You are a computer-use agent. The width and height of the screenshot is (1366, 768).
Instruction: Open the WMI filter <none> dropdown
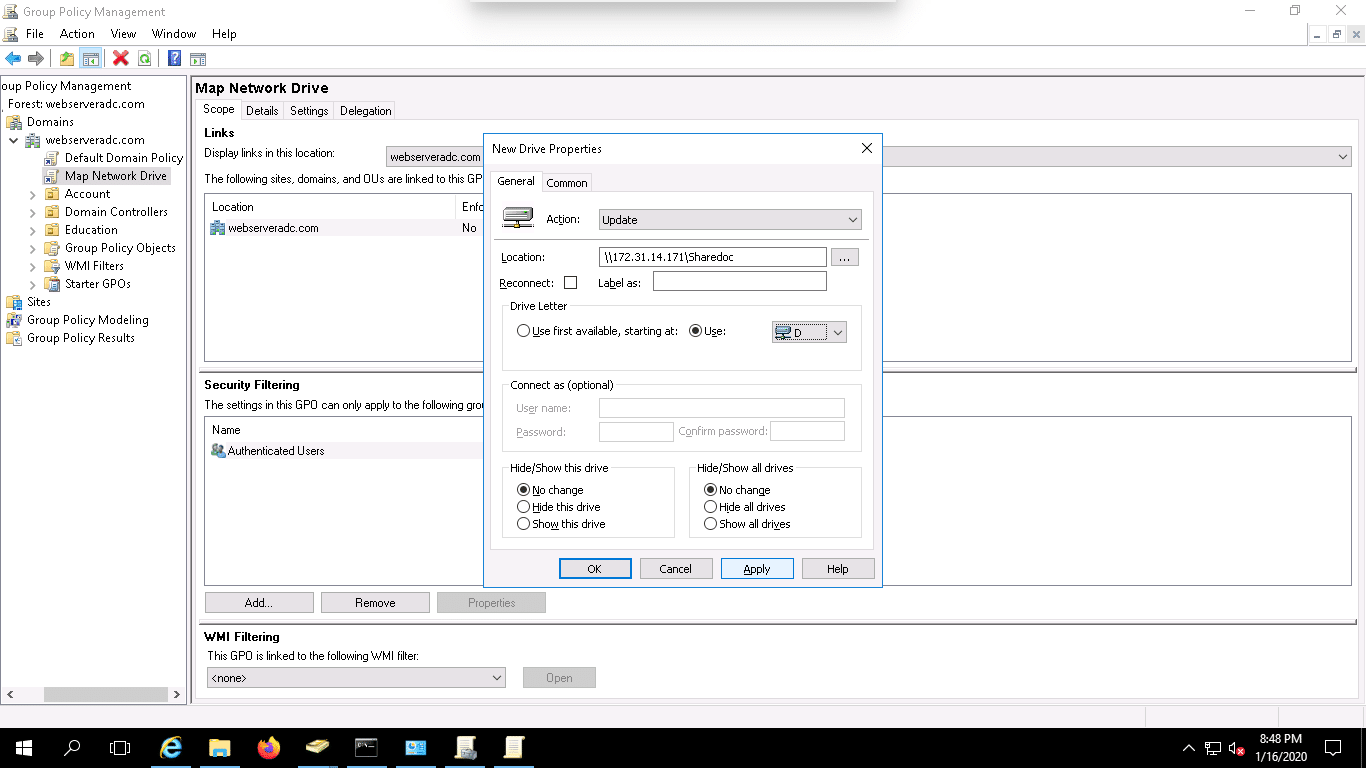(x=356, y=678)
